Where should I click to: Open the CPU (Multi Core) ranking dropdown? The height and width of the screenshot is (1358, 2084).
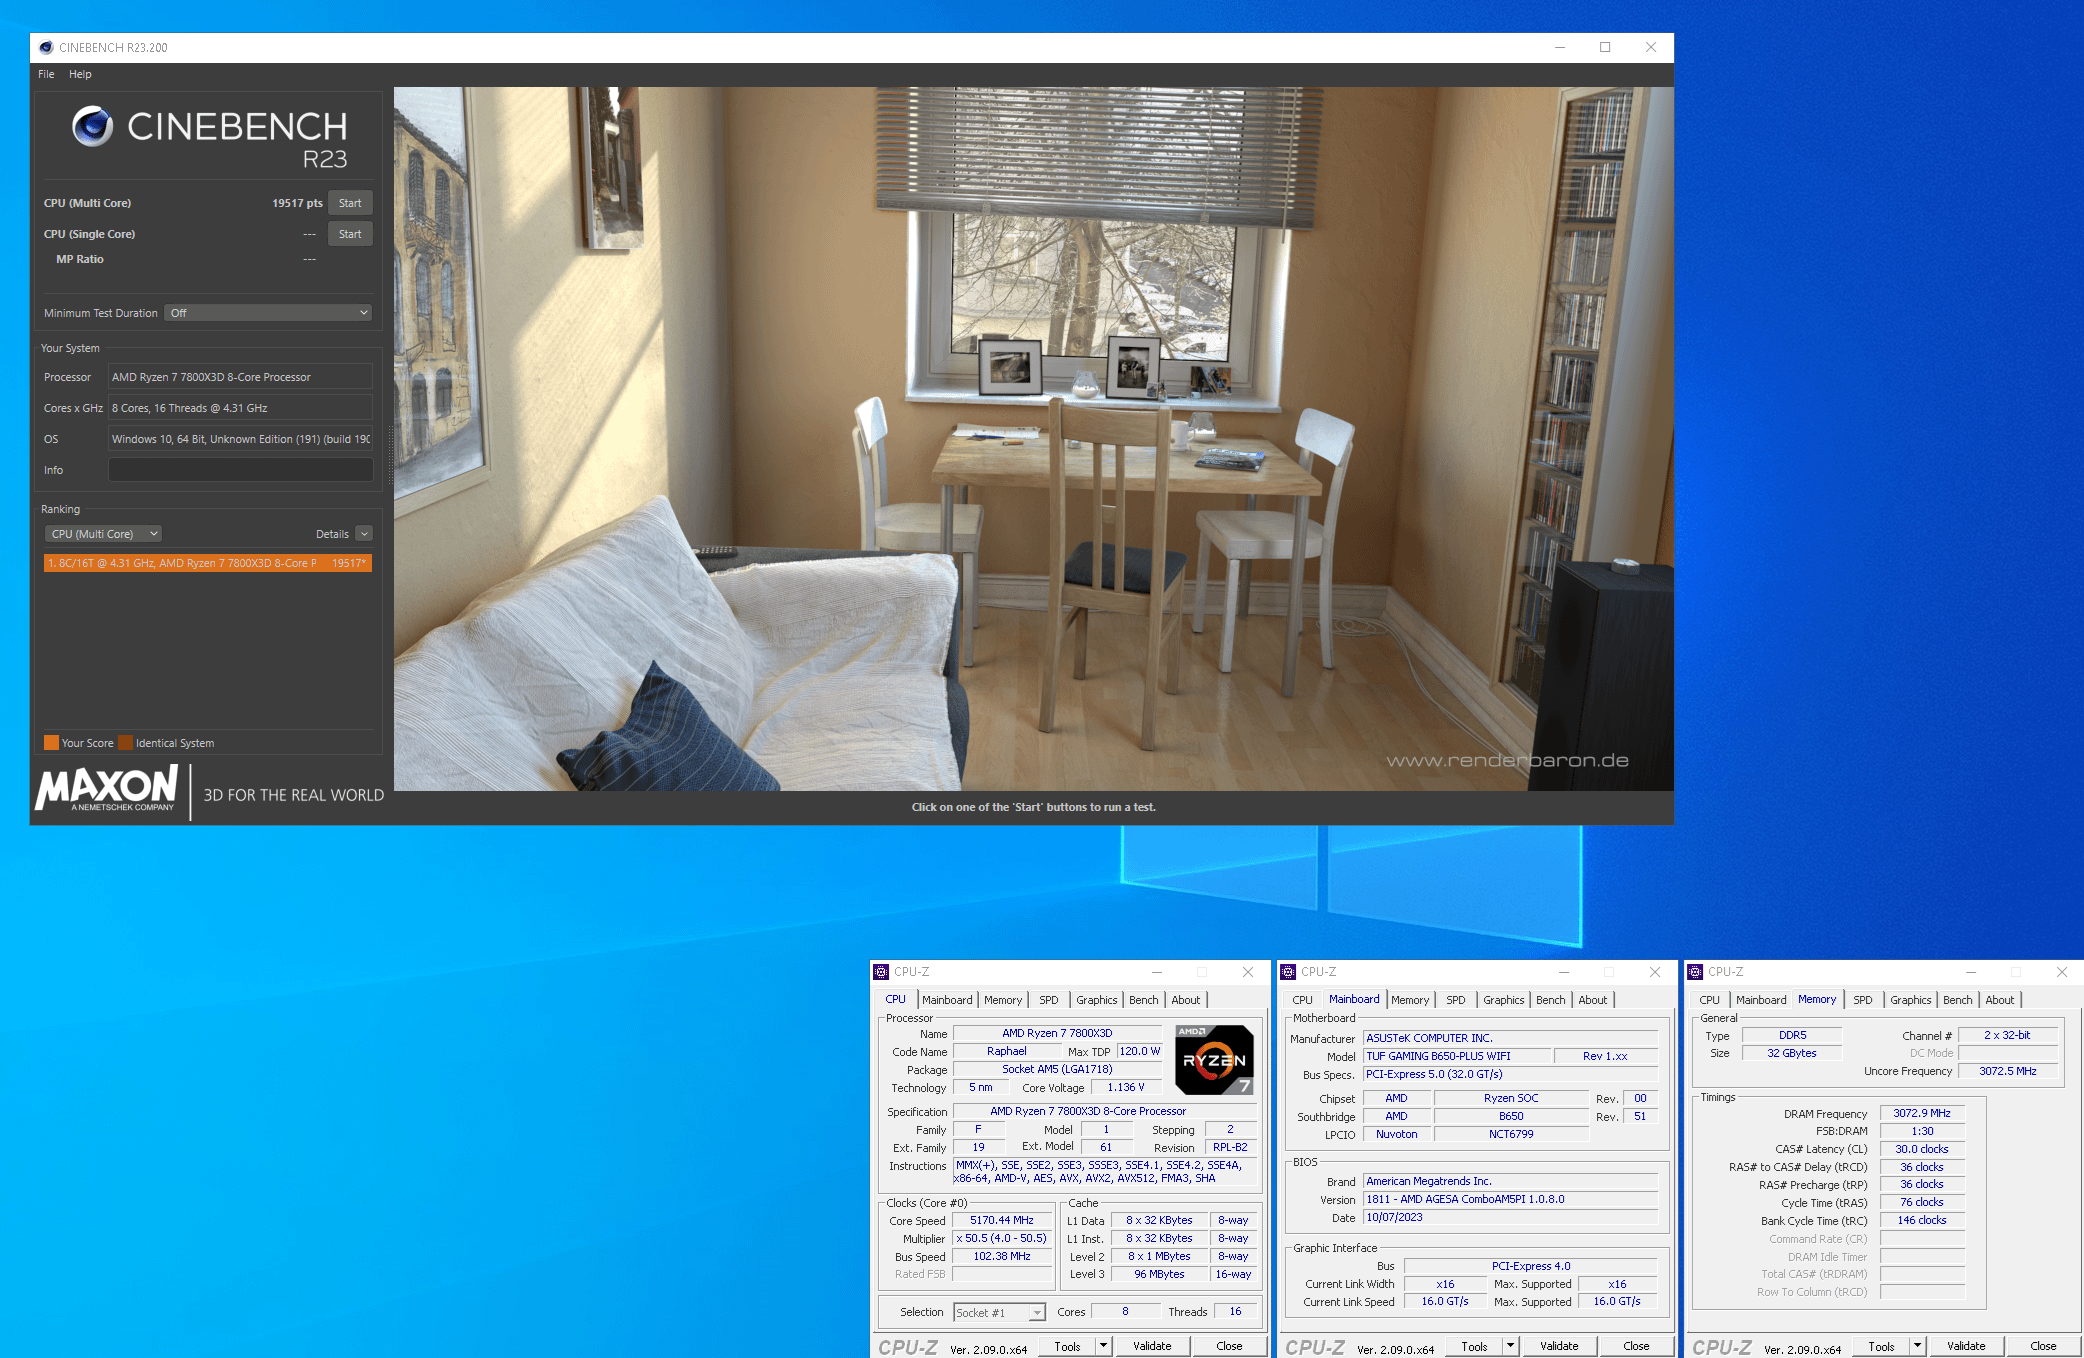[x=103, y=534]
